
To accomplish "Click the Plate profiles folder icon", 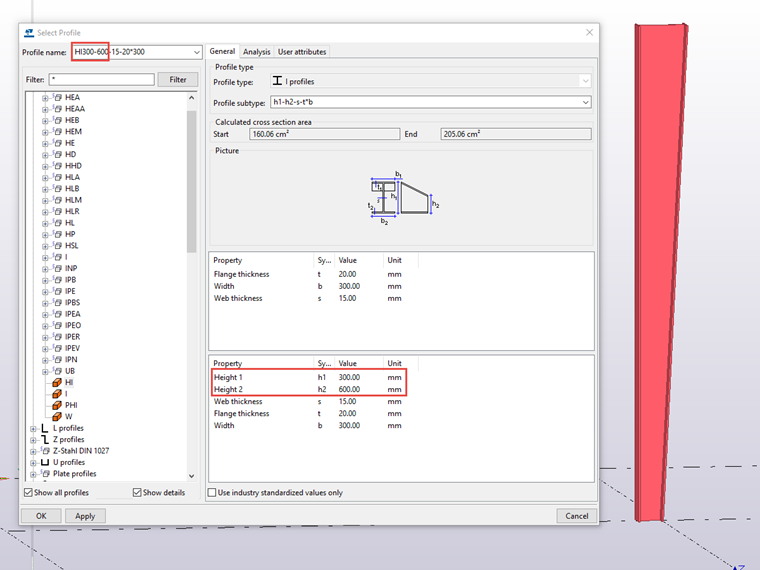I will point(45,474).
